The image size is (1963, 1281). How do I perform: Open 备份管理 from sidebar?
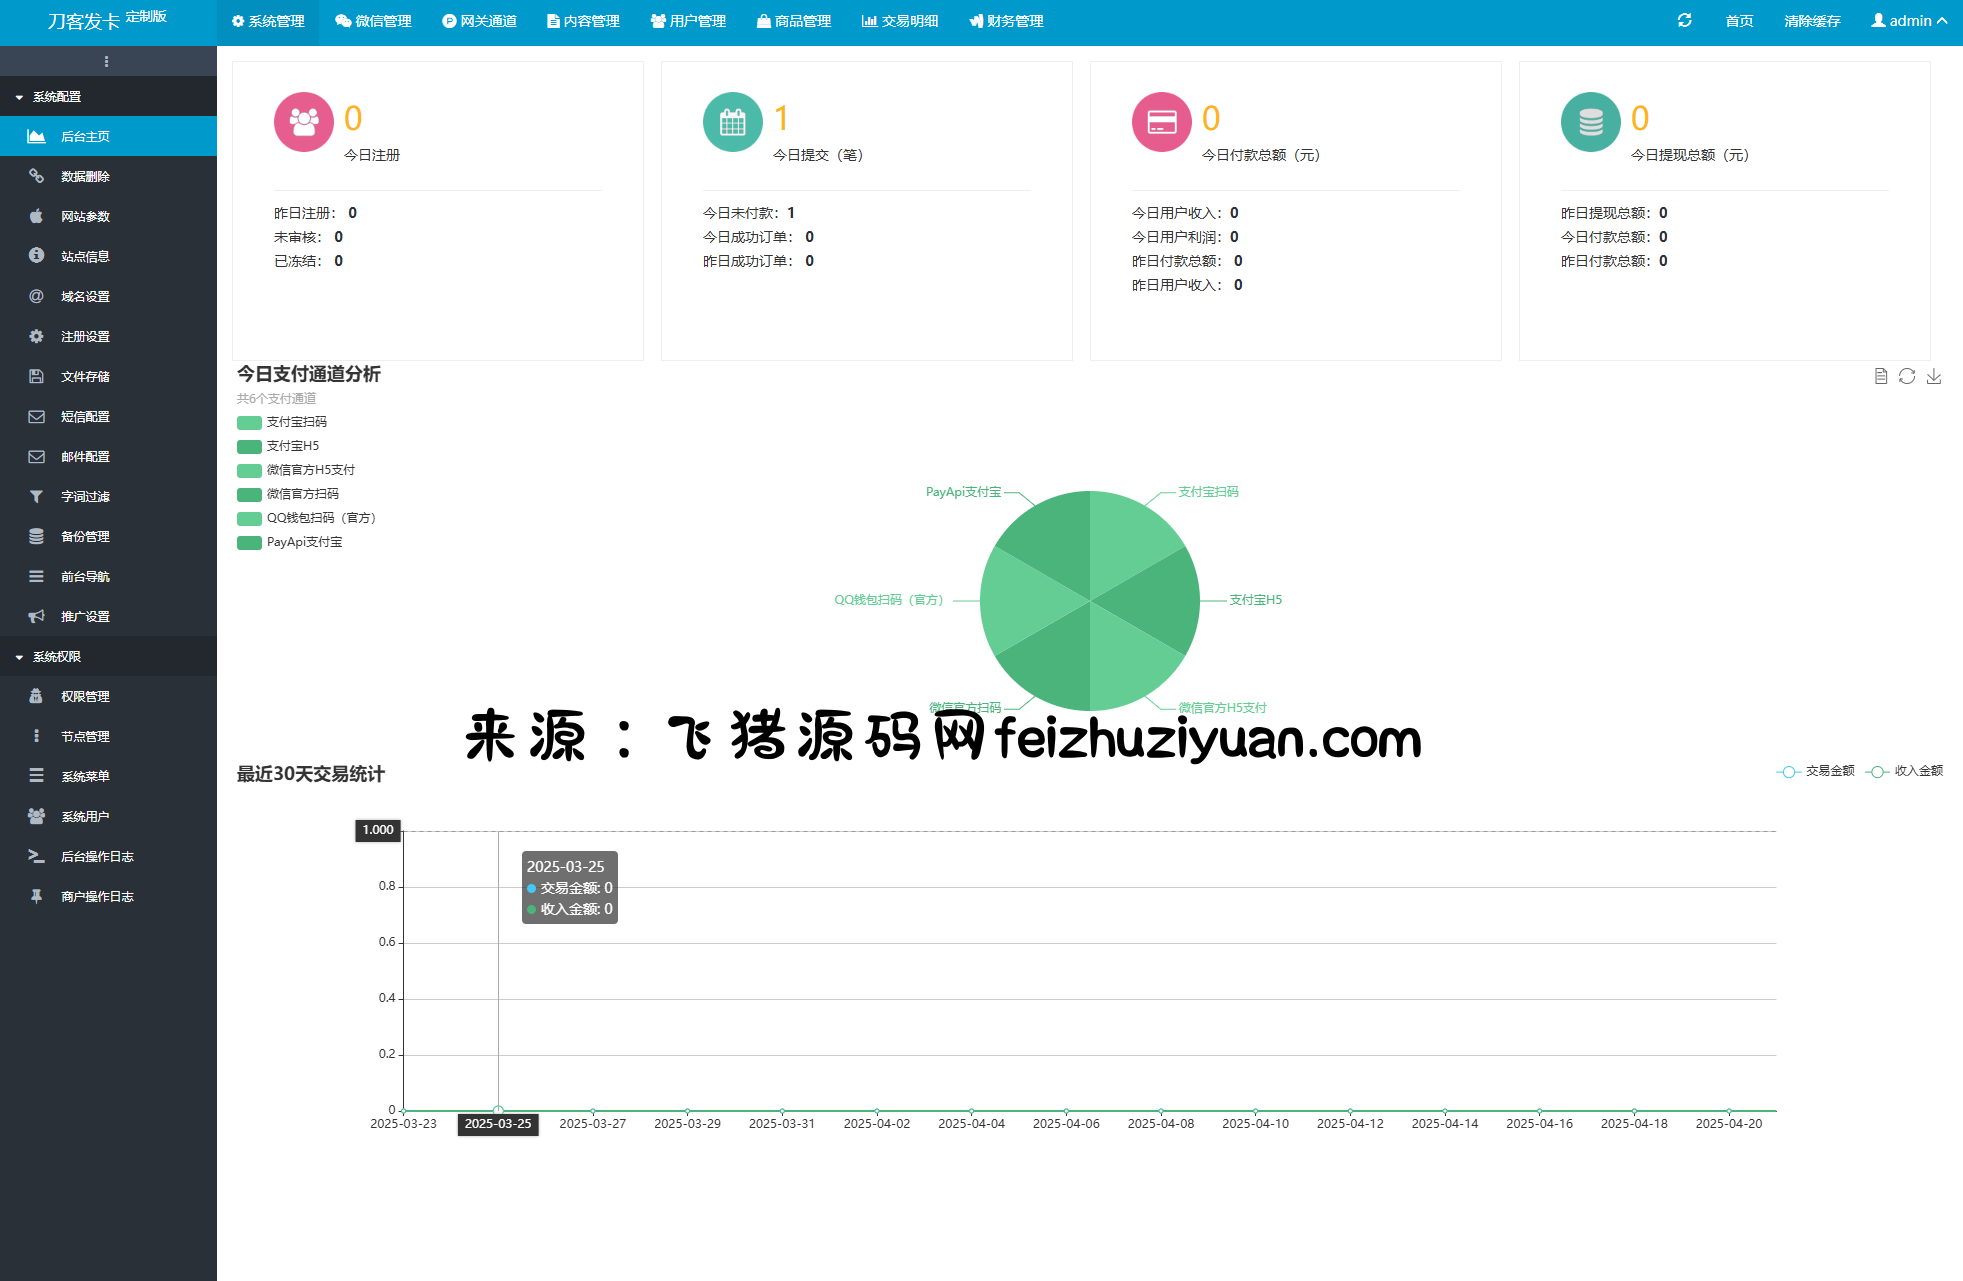[x=85, y=536]
